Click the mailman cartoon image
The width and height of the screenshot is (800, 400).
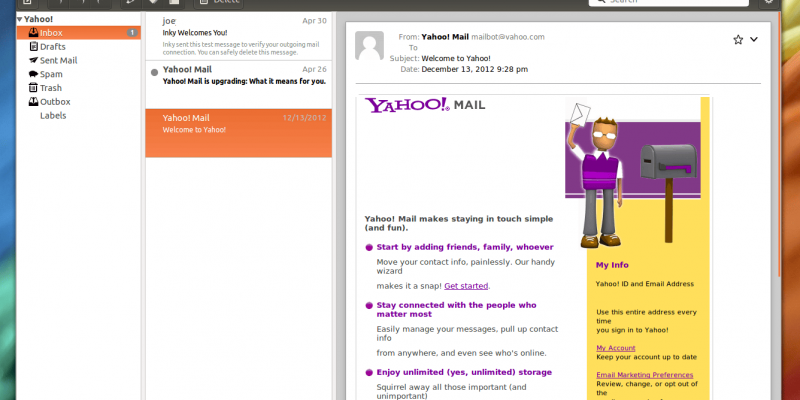coord(597,176)
